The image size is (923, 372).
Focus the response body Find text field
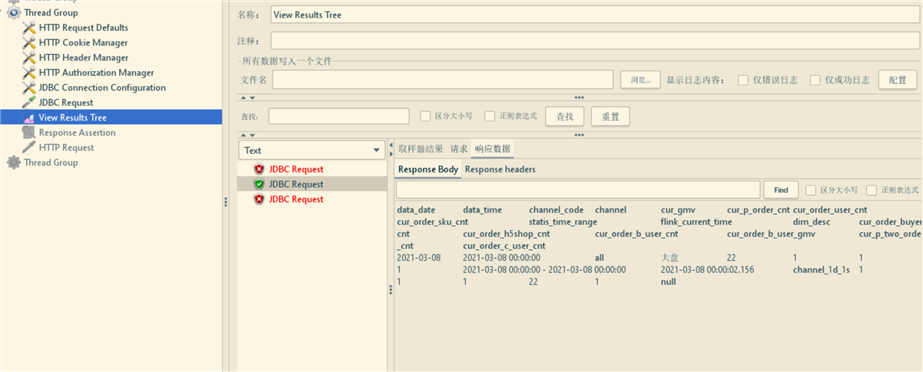coord(578,190)
